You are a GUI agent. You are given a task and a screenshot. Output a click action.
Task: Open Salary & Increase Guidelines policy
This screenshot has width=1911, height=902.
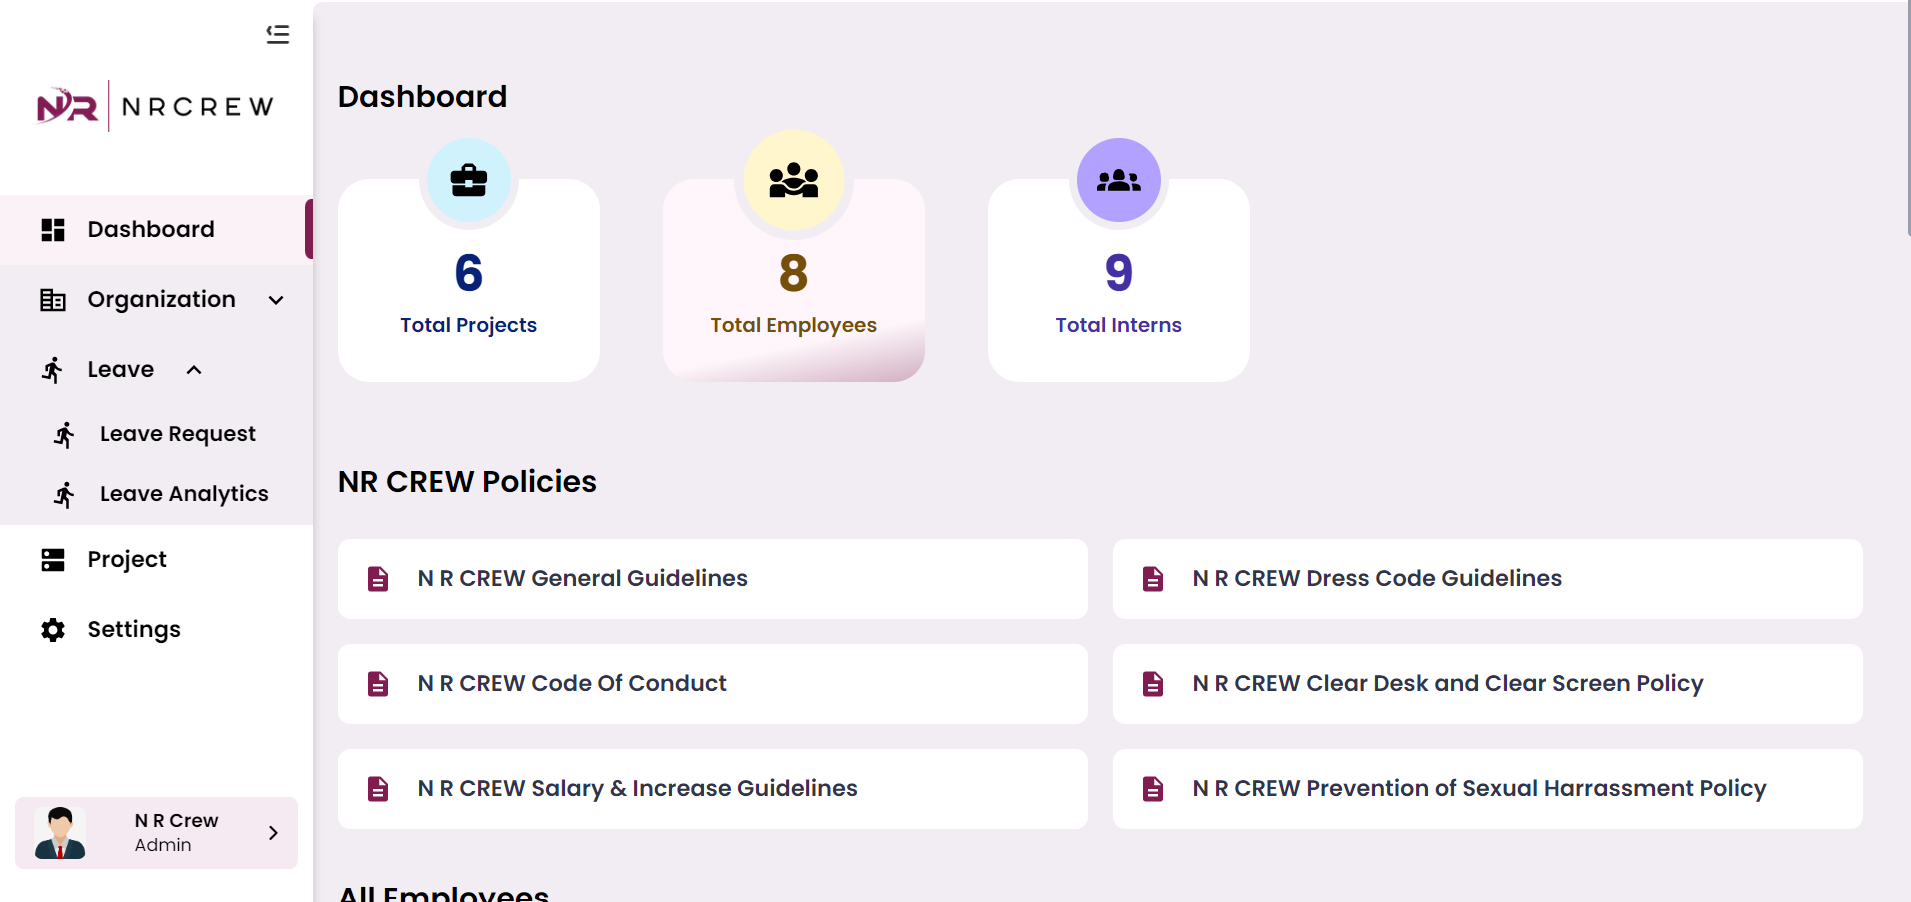pos(637,789)
